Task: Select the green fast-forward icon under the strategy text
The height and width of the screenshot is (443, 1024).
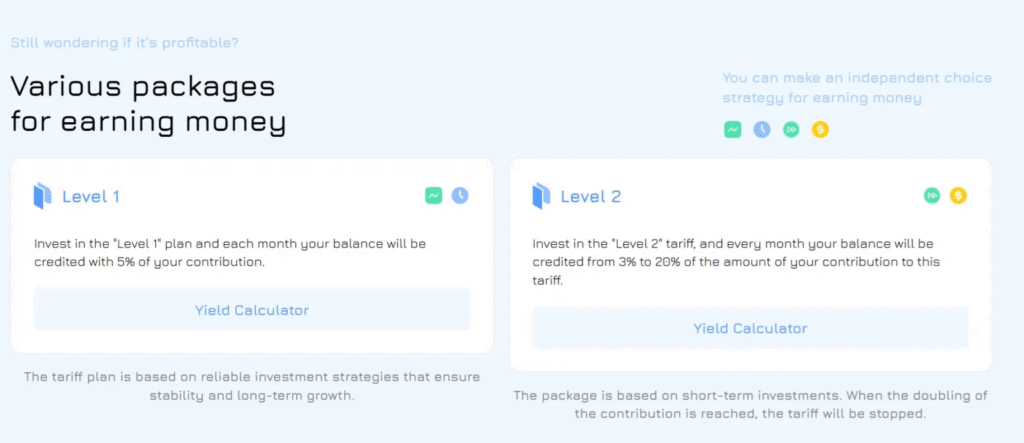Action: 791,130
